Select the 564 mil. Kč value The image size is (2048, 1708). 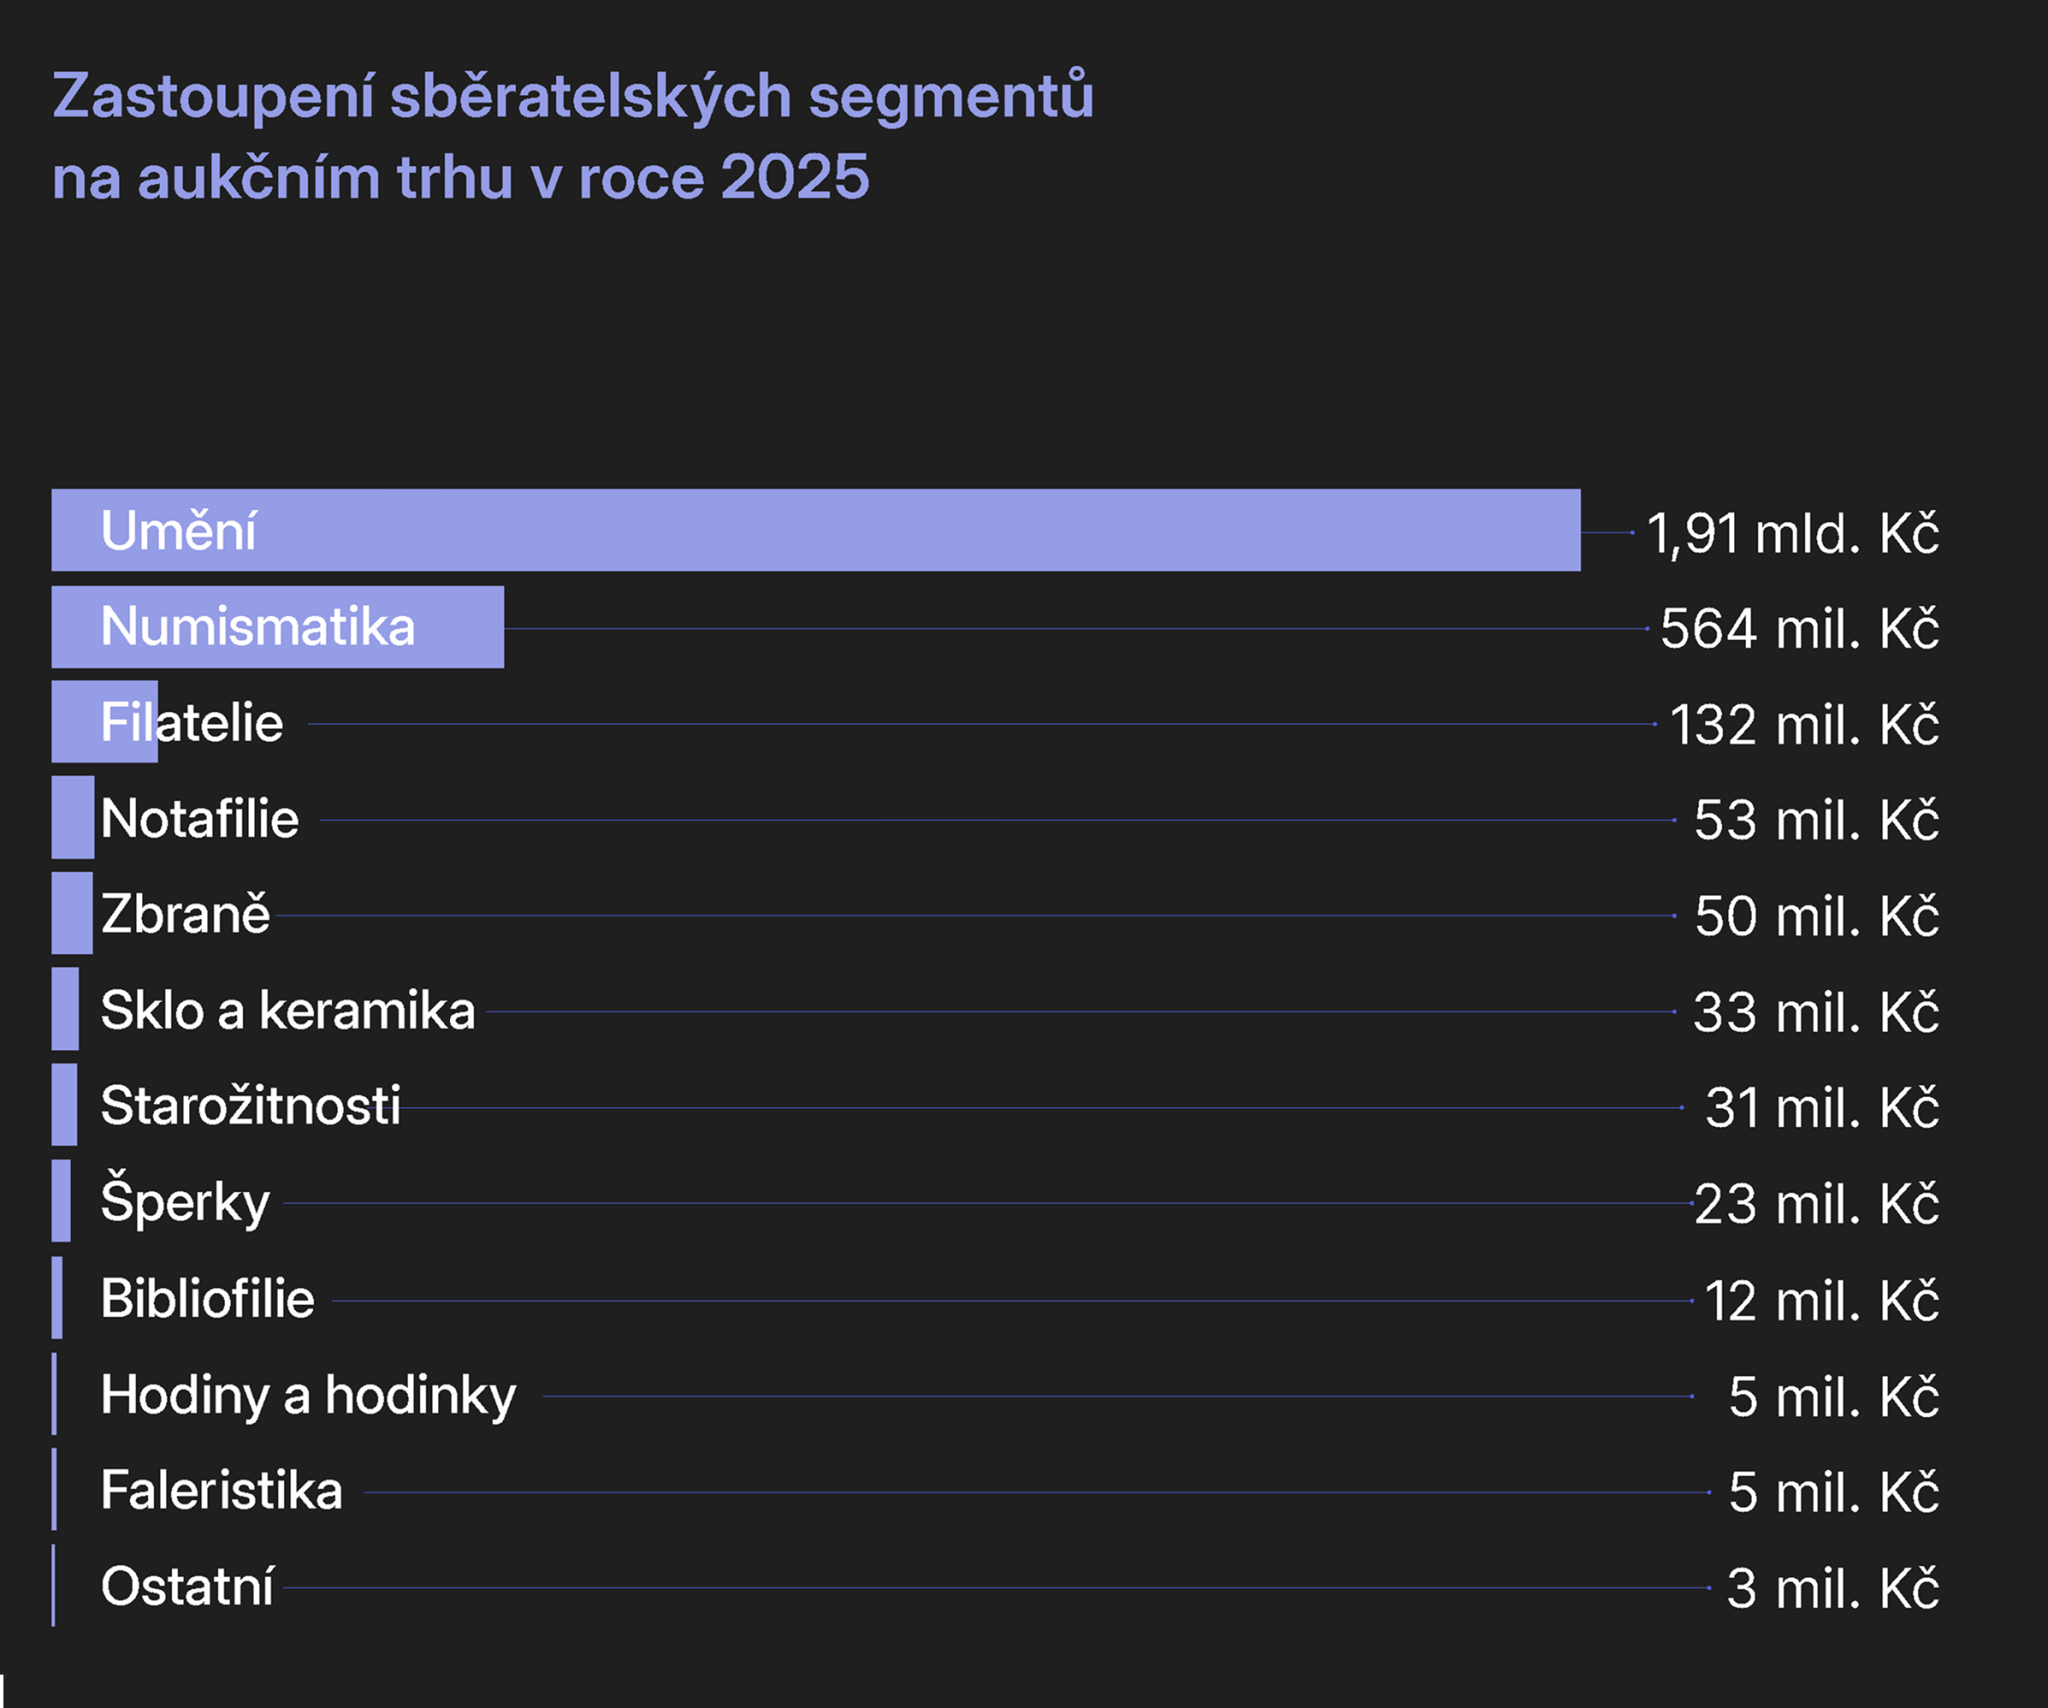pyautogui.click(x=1799, y=629)
